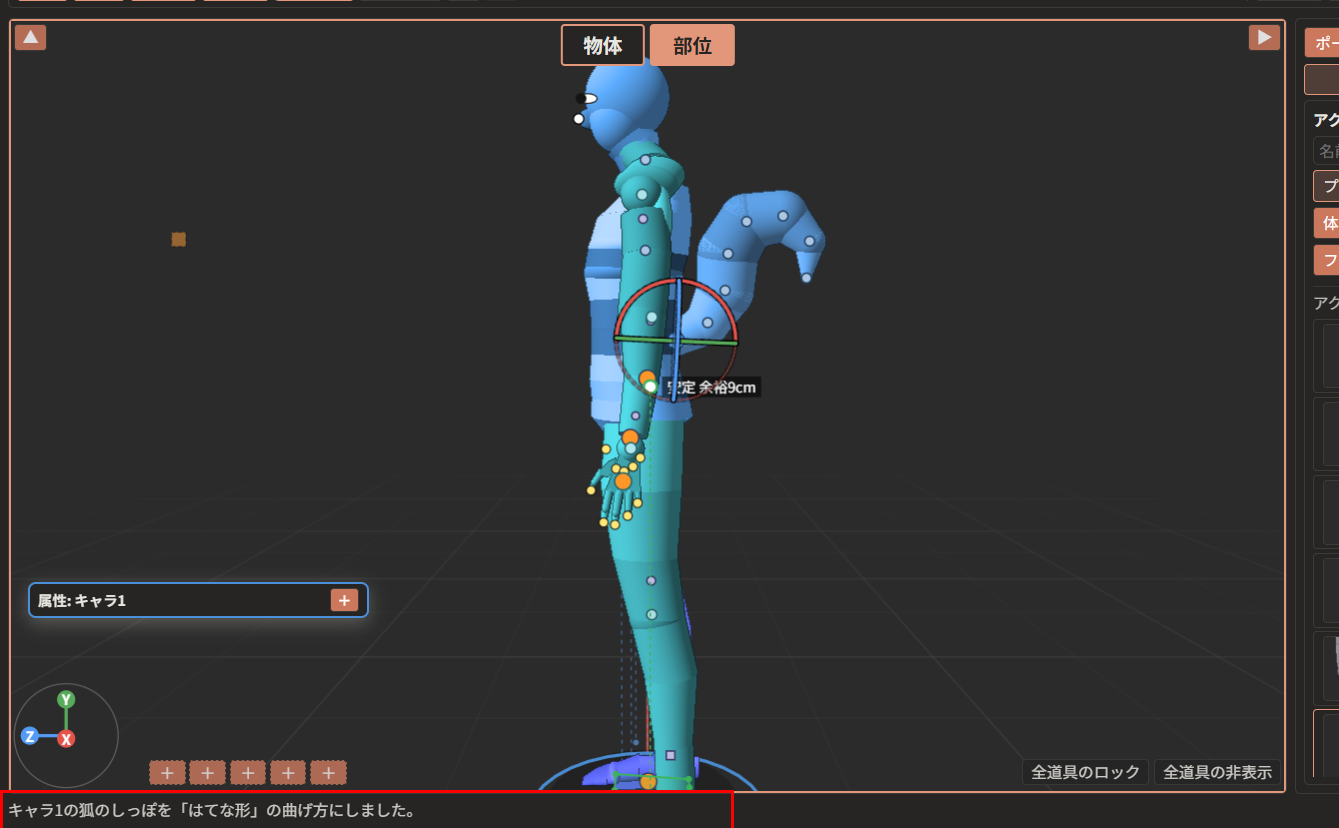Click the green Y axis on the view gizmo
Screen dimensions: 1339x828
(x=66, y=699)
